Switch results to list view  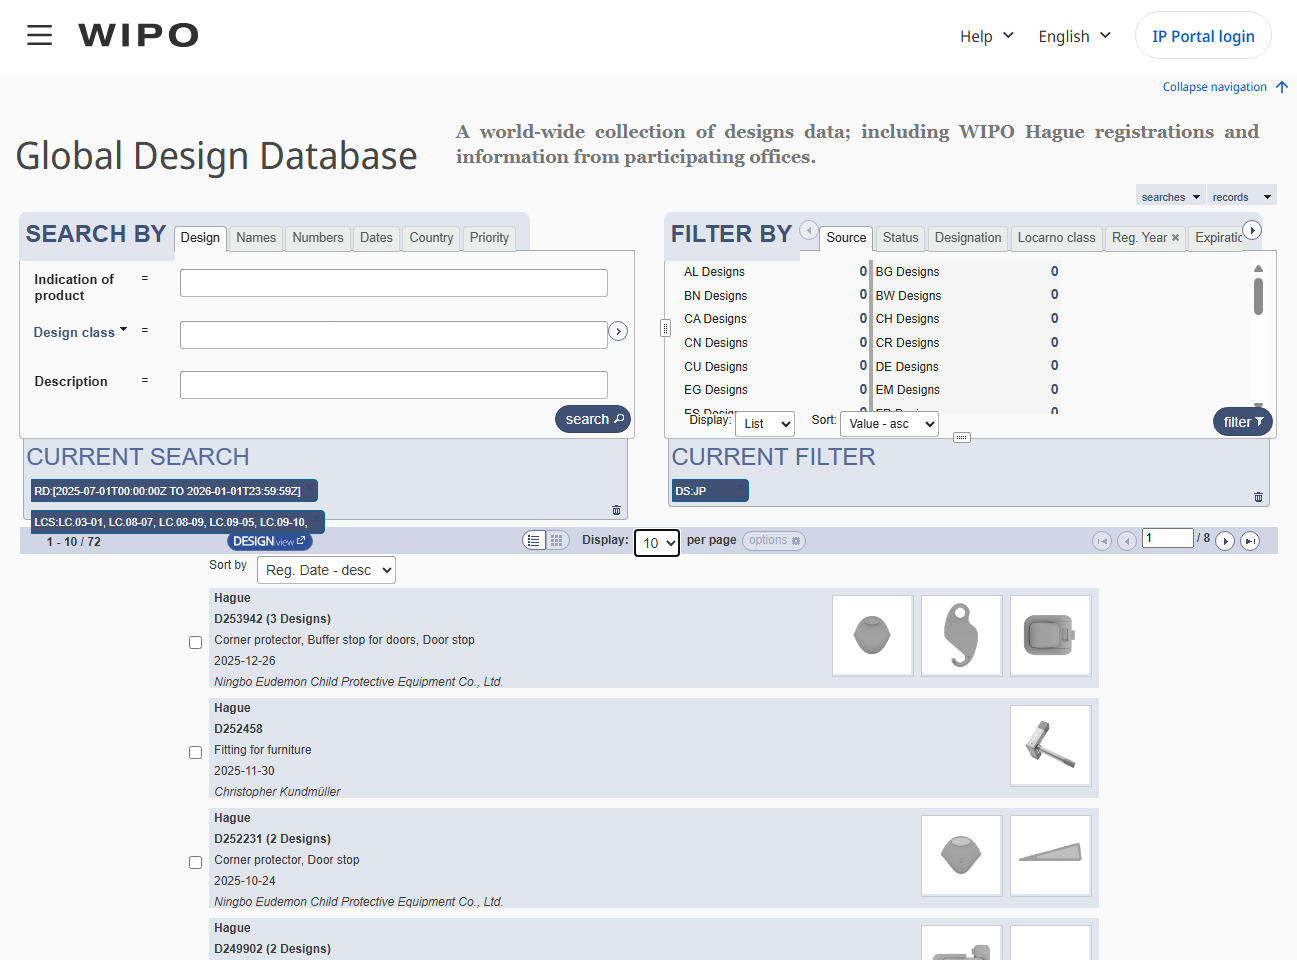point(534,540)
